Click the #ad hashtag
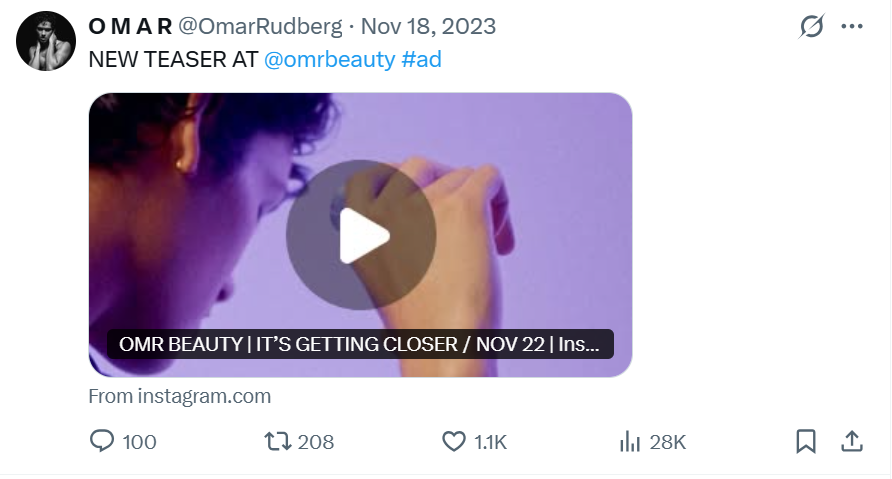The width and height of the screenshot is (892, 479). click(x=421, y=60)
